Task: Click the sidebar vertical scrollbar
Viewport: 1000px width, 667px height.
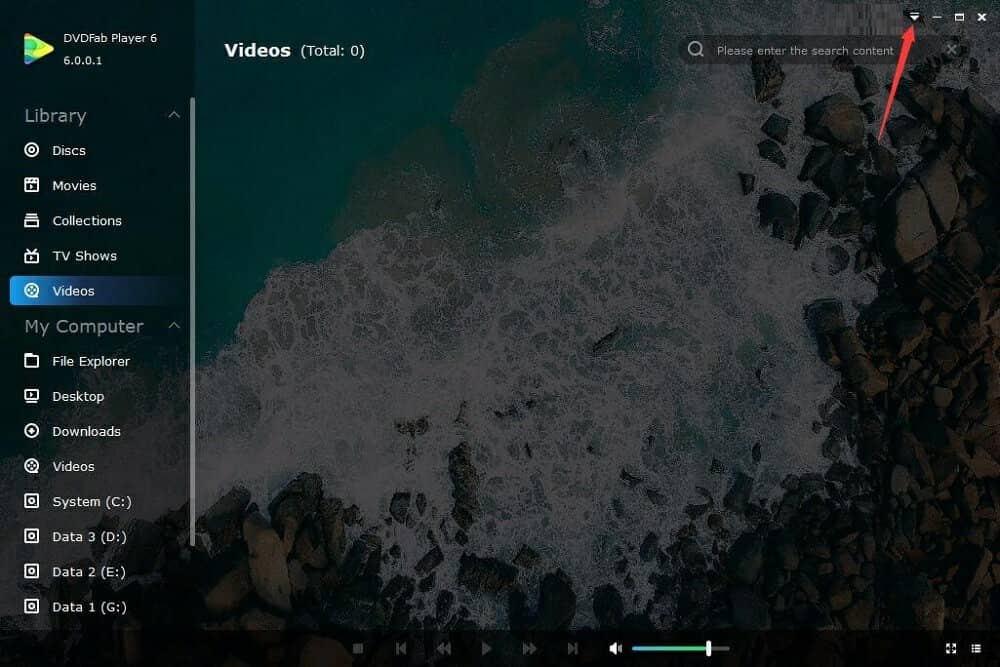Action: coord(192,321)
